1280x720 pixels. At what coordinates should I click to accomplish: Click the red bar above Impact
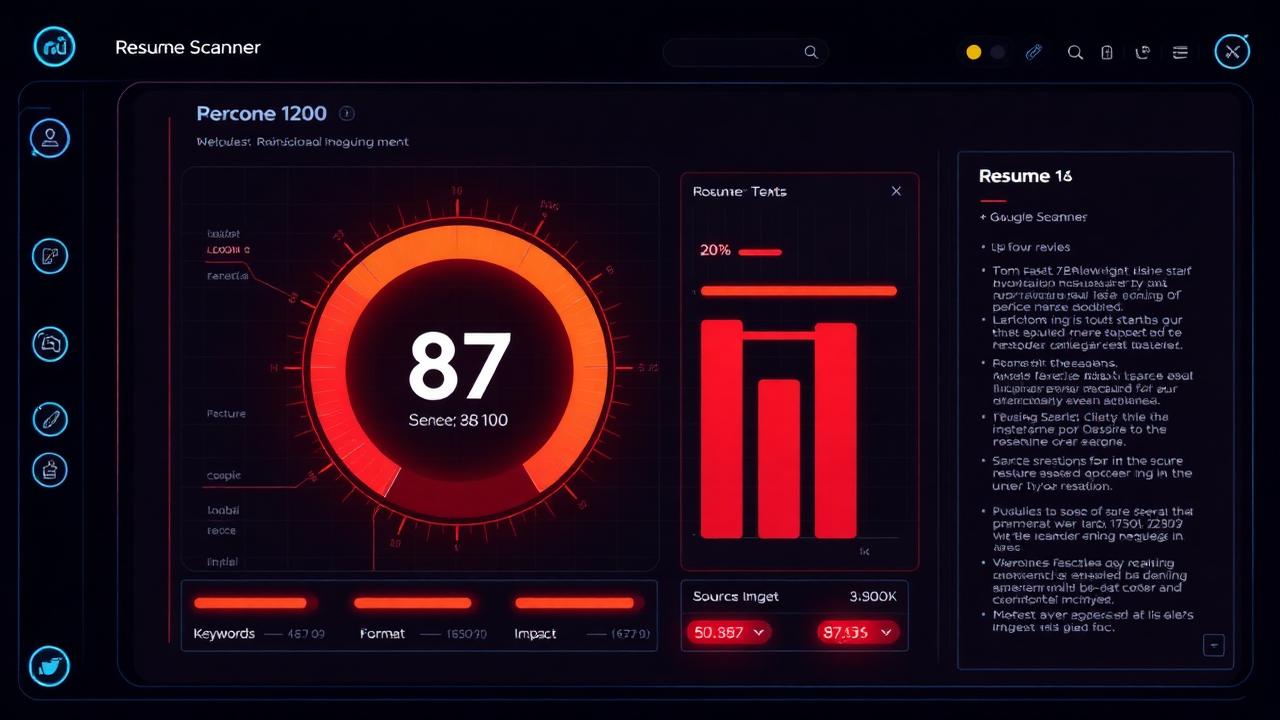(574, 603)
